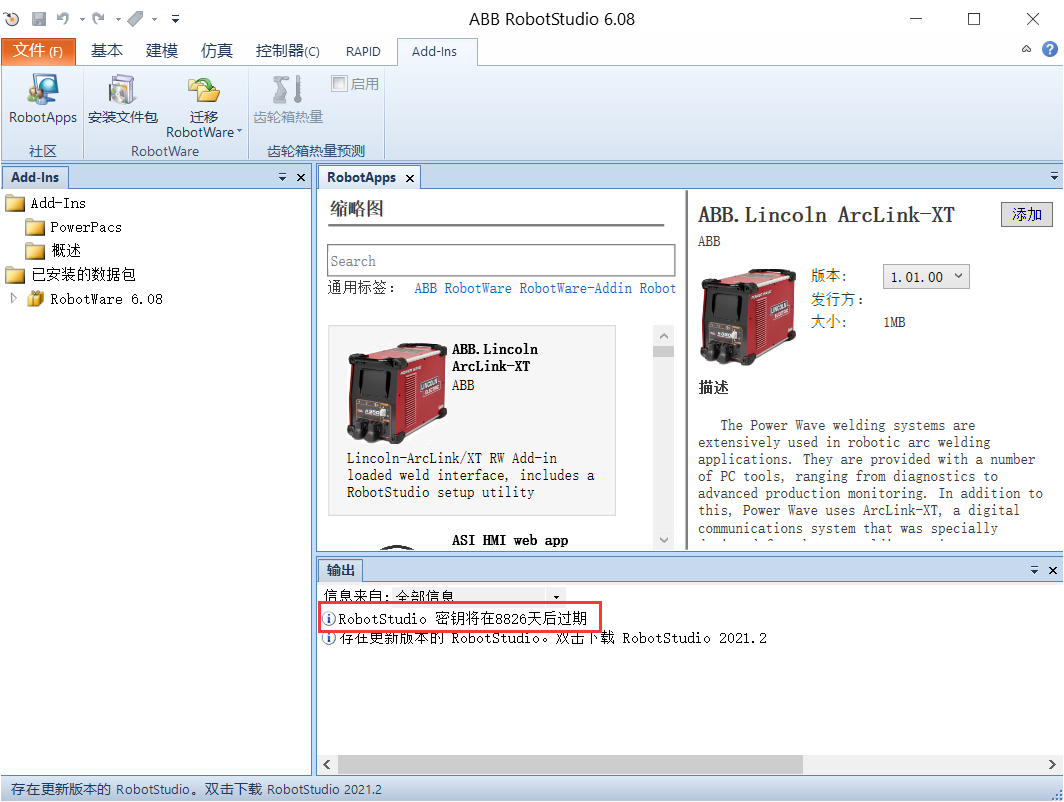Click the save icon in the title bar
The height and width of the screenshot is (802, 1064).
click(x=39, y=19)
